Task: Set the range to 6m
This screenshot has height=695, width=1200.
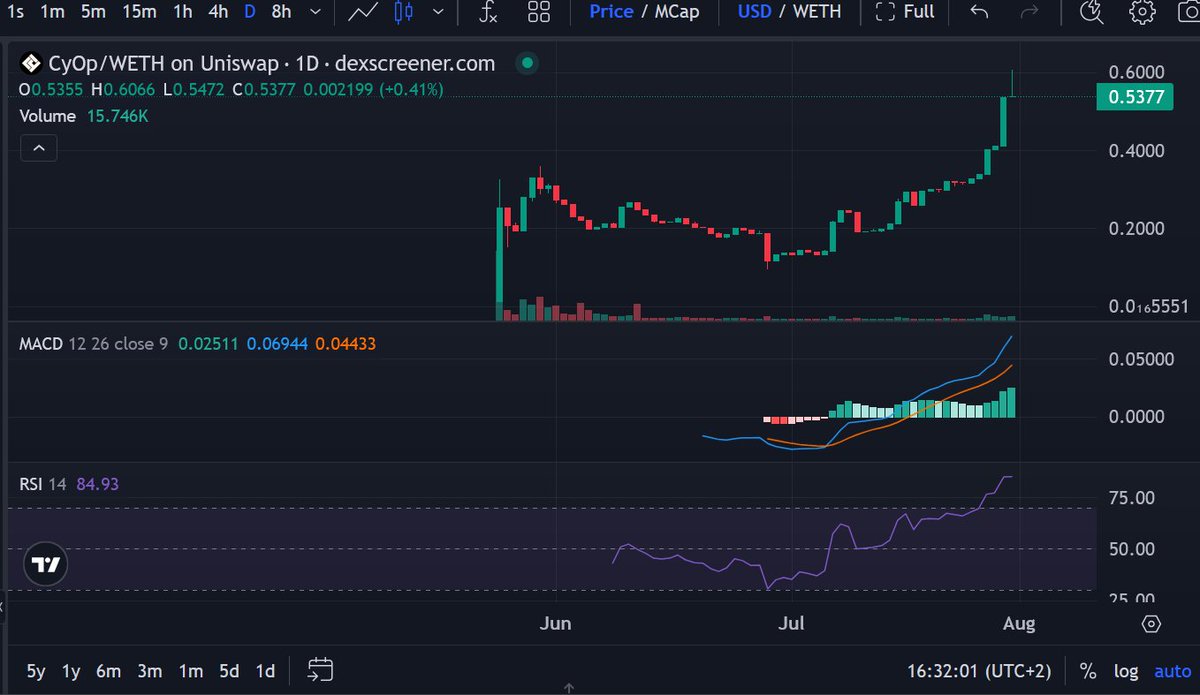Action: (110, 671)
